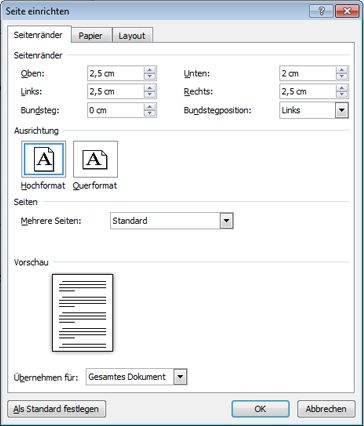
Task: Click the Gesamtes Dokument combo box
Action: point(137,377)
